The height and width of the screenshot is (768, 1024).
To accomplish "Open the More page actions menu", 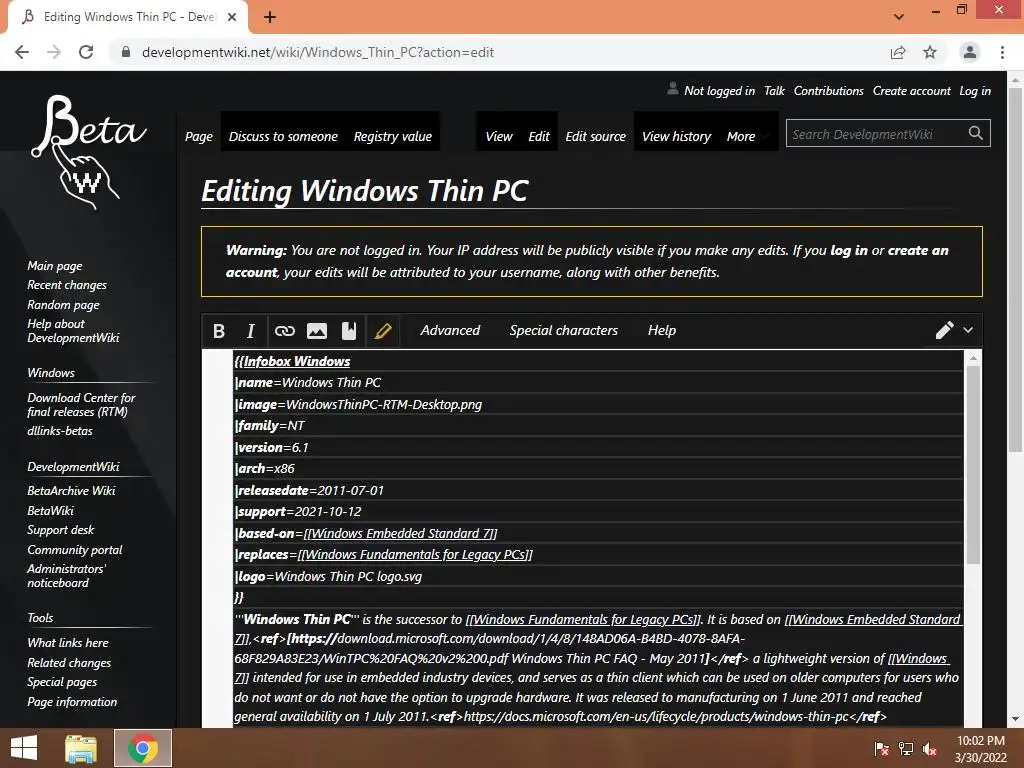I will (741, 136).
